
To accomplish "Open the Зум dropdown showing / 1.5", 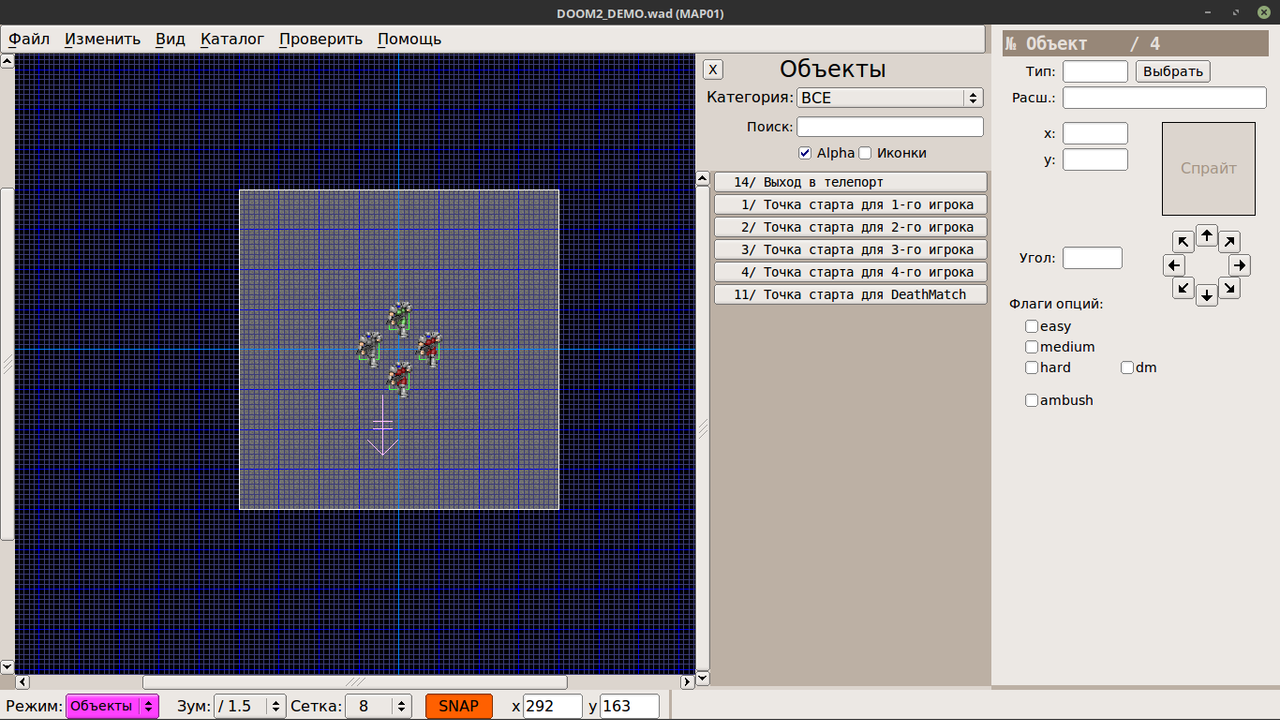I will [250, 706].
